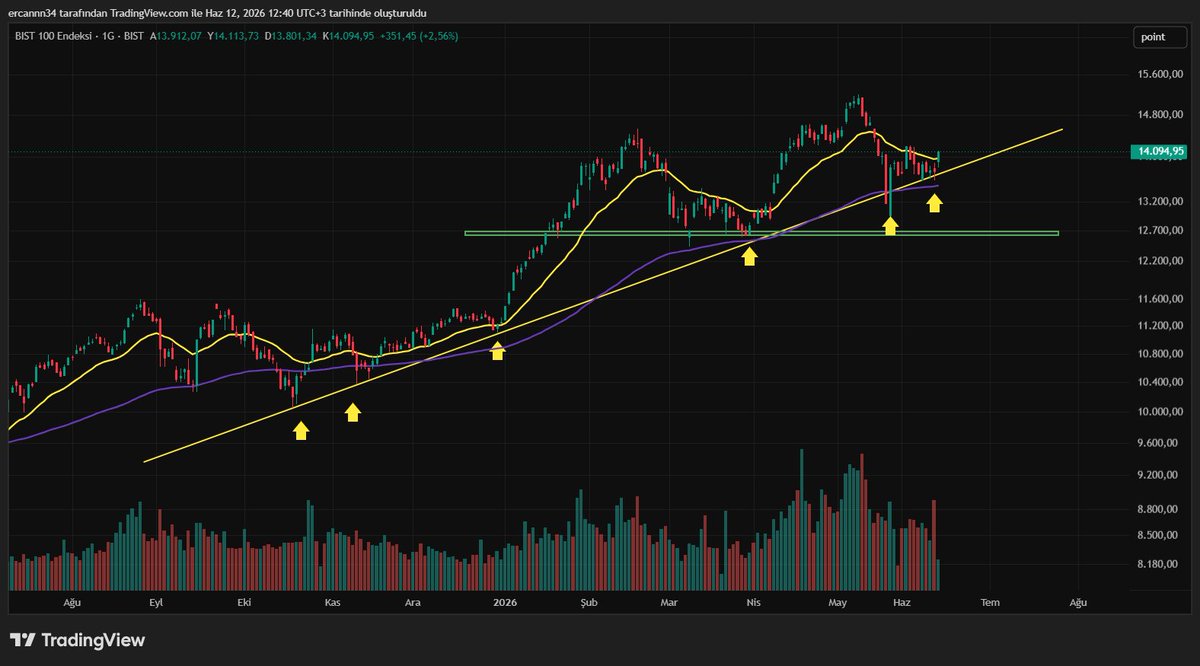Click the low value D13.801,34
This screenshot has width=1200, height=666.
click(x=293, y=37)
